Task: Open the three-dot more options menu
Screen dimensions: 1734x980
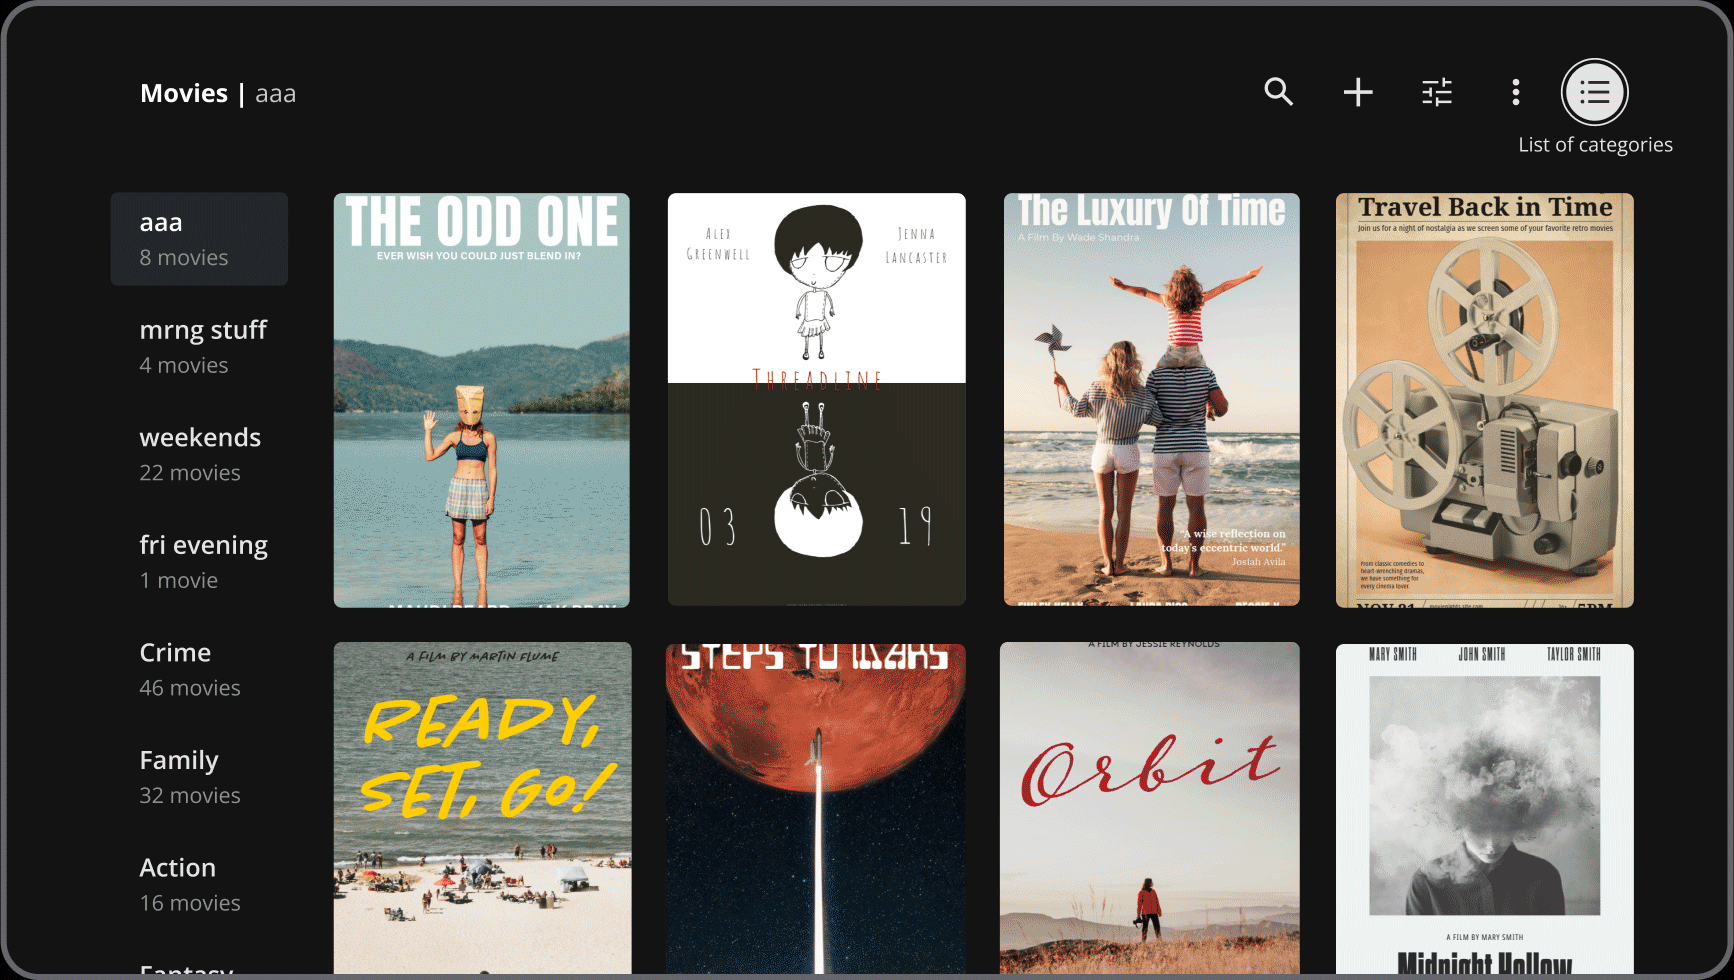Action: click(x=1516, y=92)
